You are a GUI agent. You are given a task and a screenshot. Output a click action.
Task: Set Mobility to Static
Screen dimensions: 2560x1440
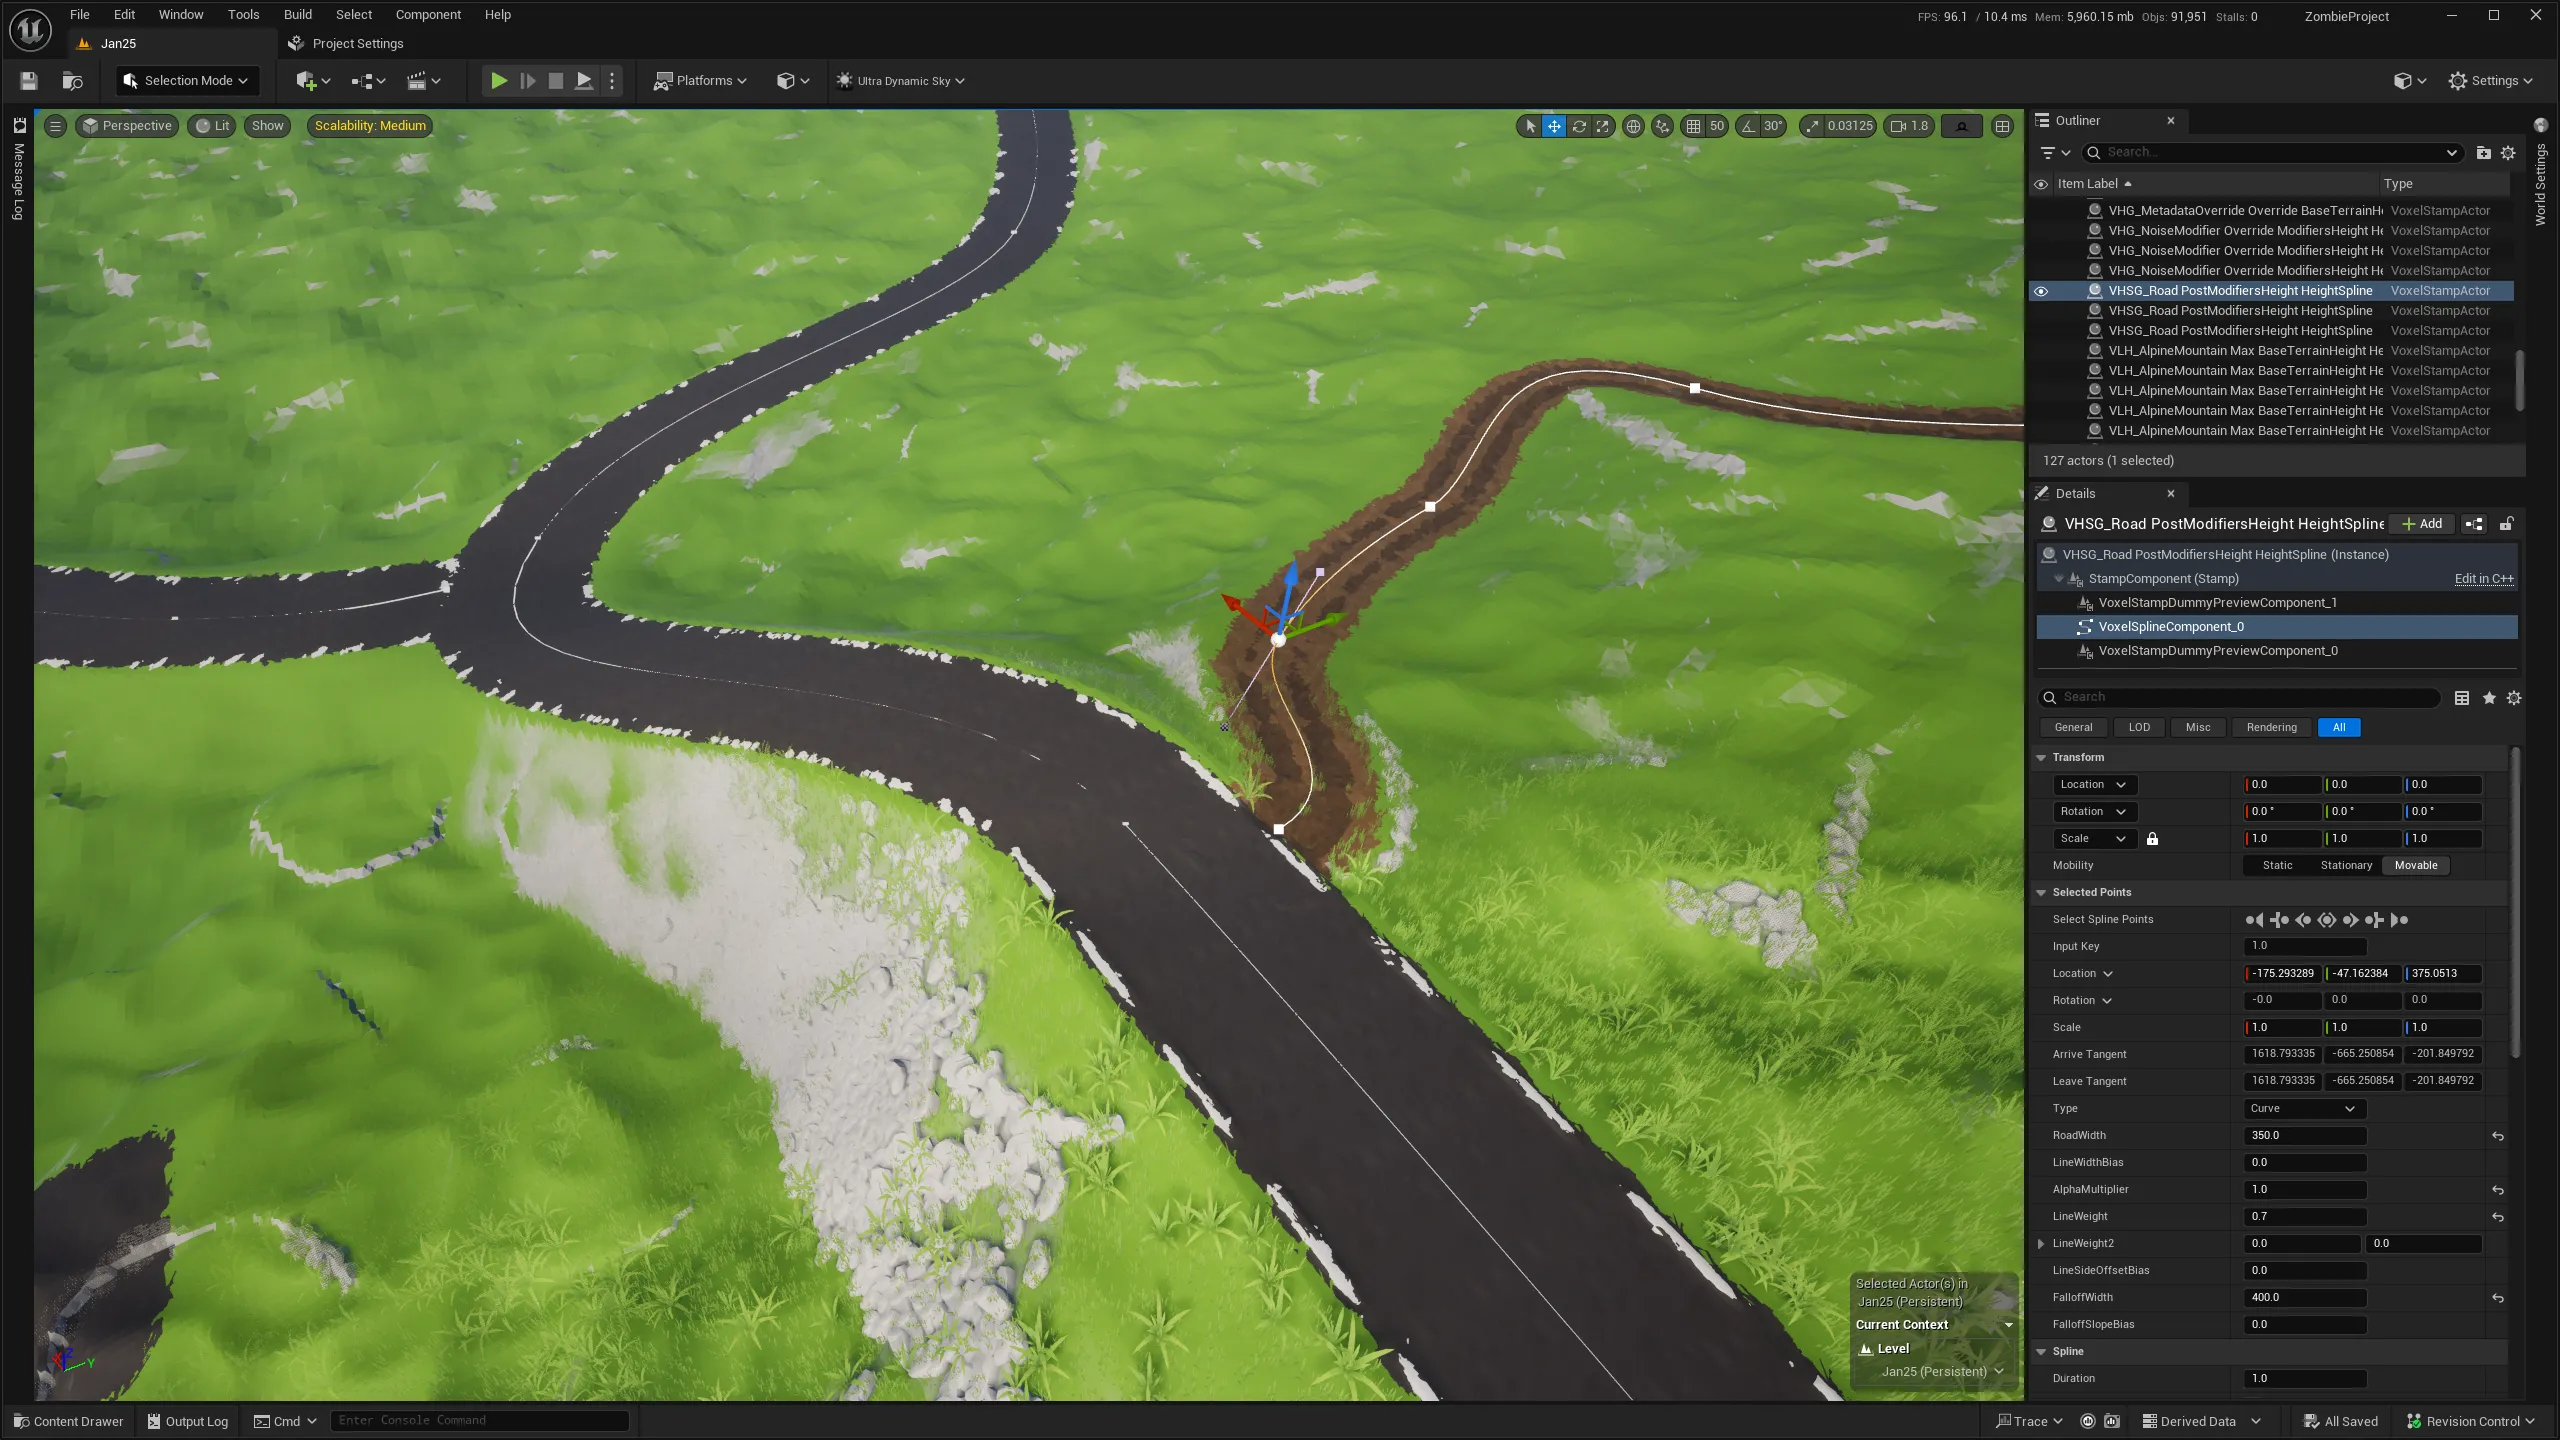[2277, 866]
